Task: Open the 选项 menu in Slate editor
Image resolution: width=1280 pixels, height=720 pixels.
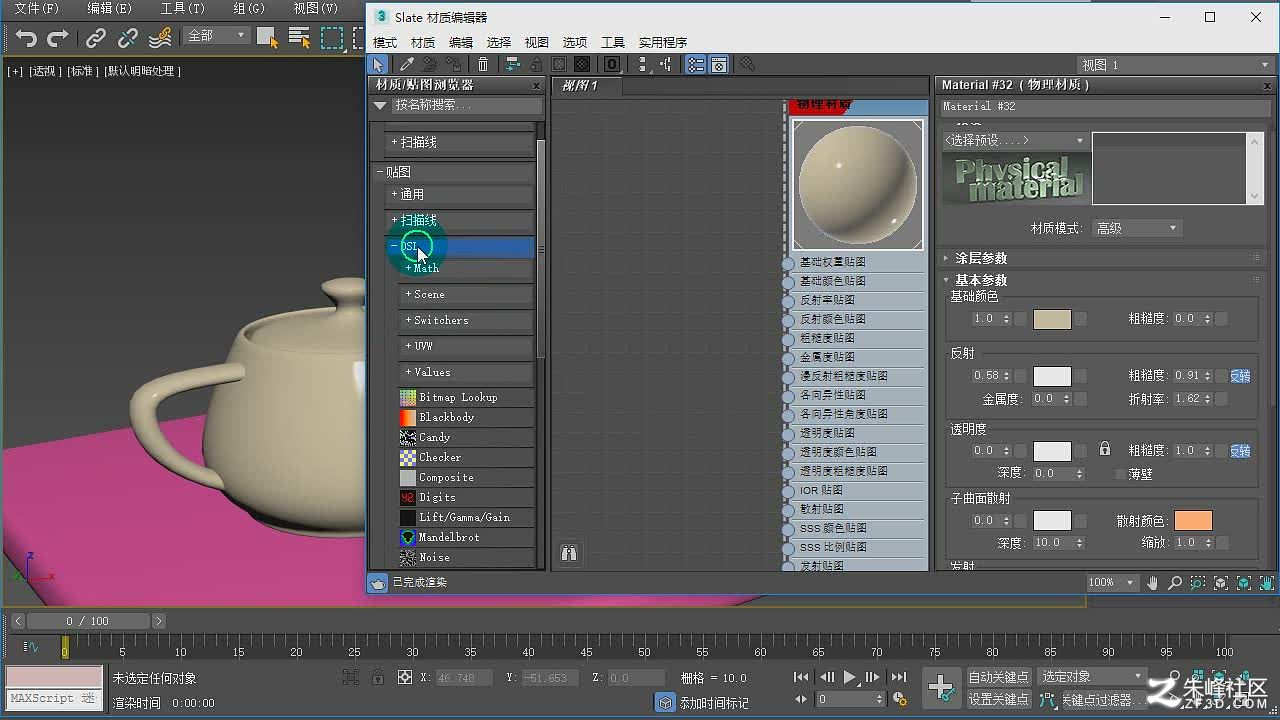Action: pos(575,42)
